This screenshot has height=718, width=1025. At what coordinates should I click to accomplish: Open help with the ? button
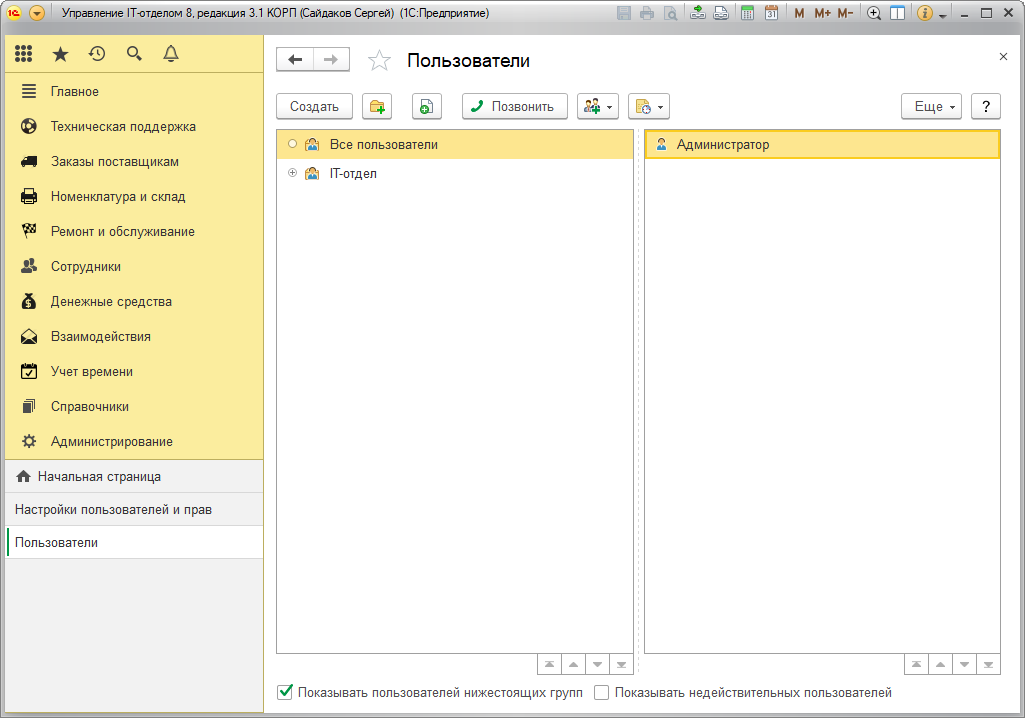click(x=986, y=107)
